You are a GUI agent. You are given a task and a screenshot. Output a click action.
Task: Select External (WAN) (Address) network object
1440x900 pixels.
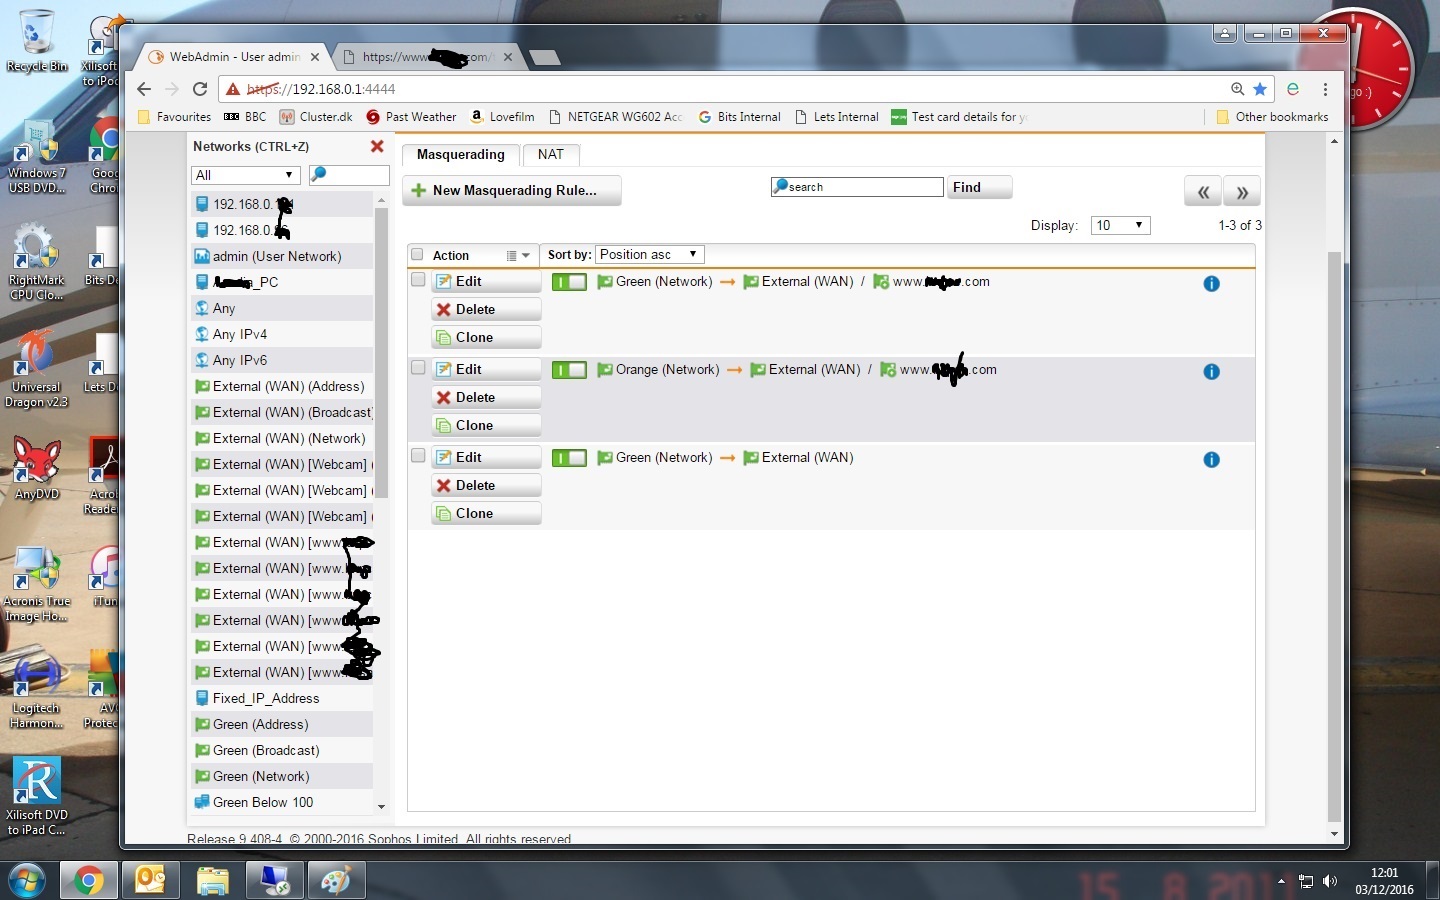(282, 386)
